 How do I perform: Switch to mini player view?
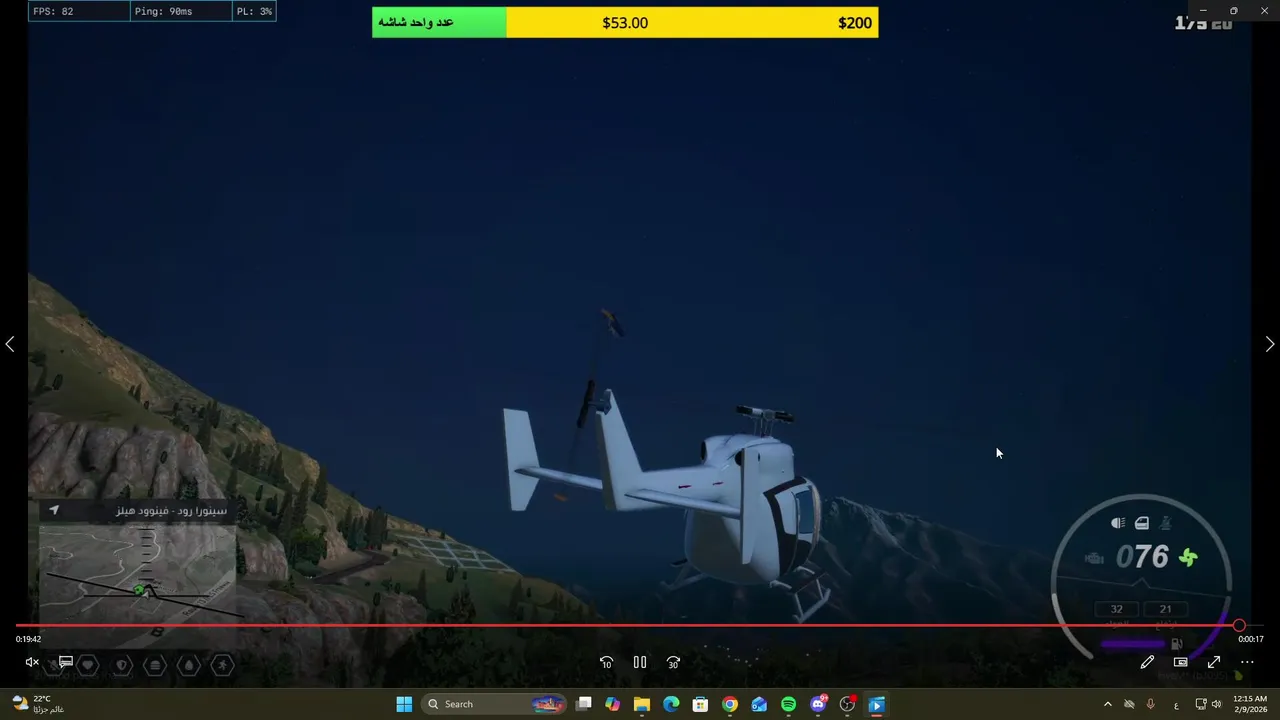(x=1181, y=662)
